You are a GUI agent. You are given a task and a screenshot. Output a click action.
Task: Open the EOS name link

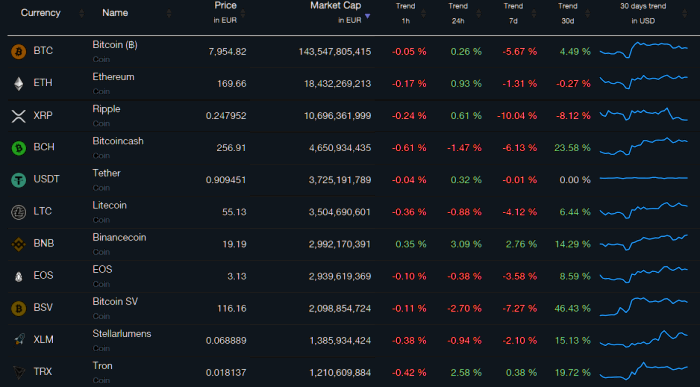pos(102,270)
